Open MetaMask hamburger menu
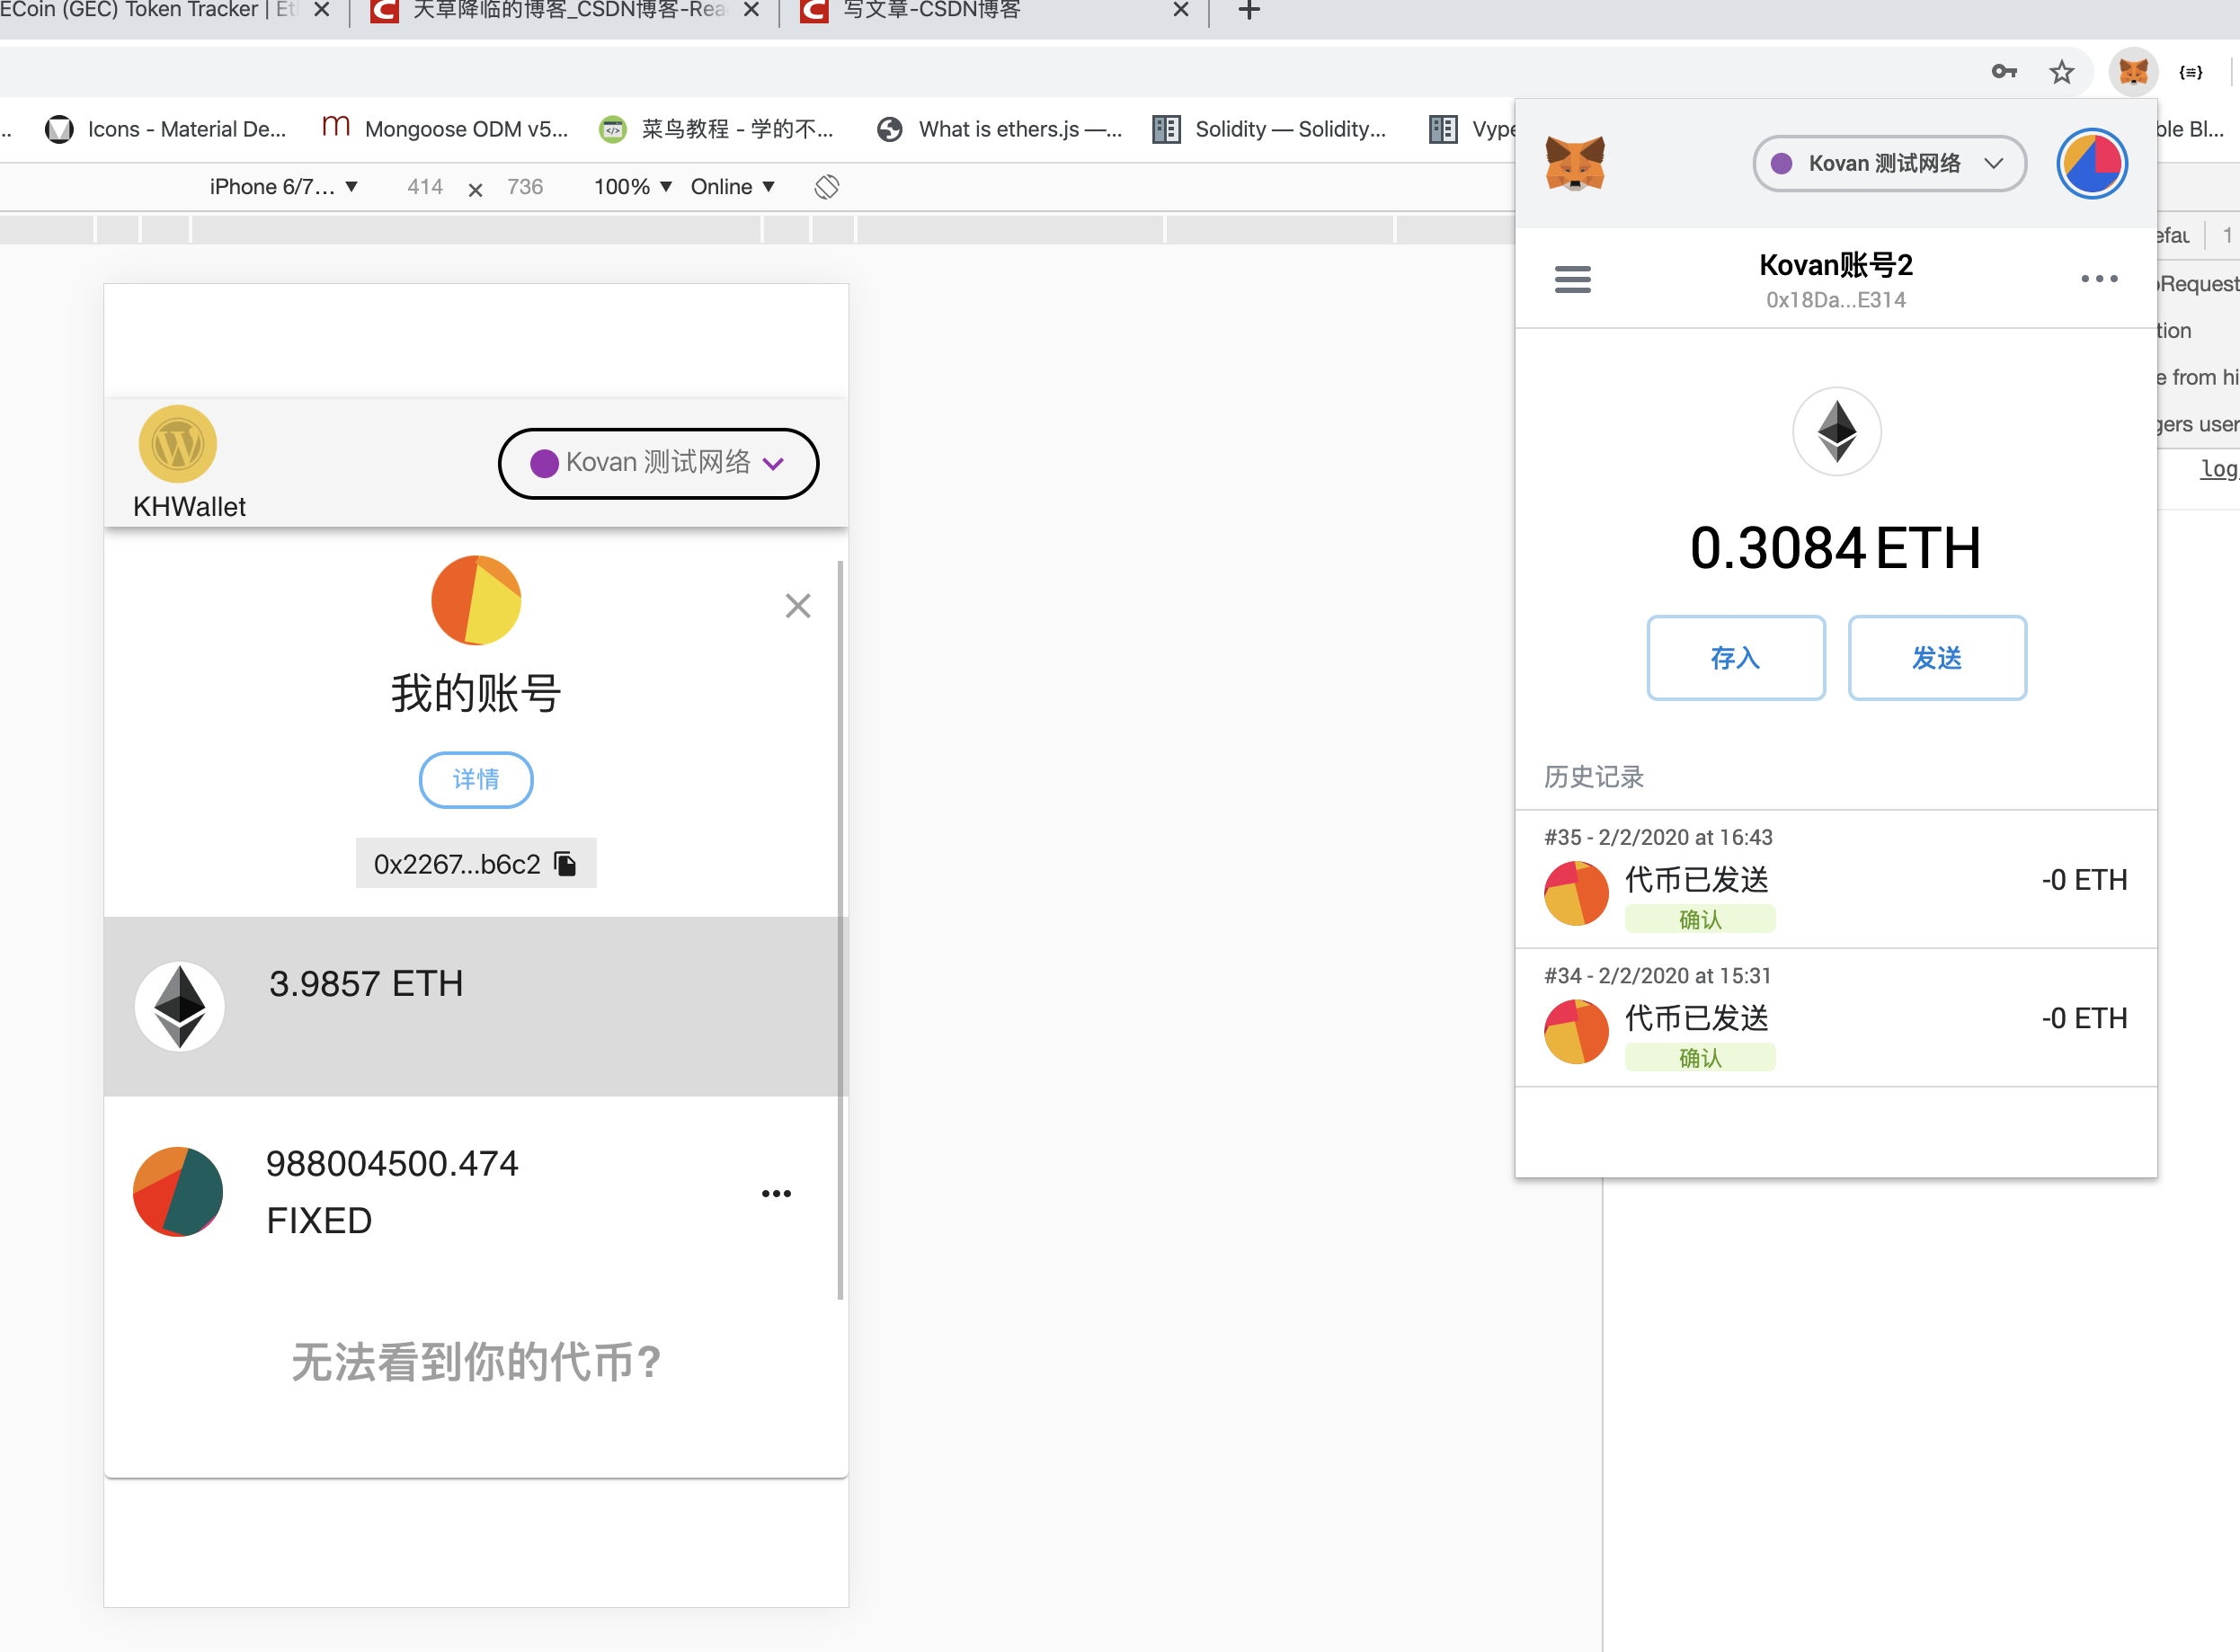Image resolution: width=2240 pixels, height=1652 pixels. pyautogui.click(x=1572, y=279)
